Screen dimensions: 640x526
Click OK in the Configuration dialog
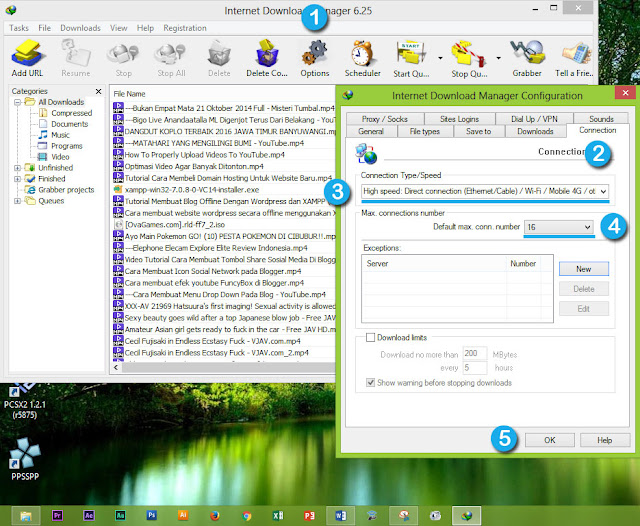click(x=550, y=440)
